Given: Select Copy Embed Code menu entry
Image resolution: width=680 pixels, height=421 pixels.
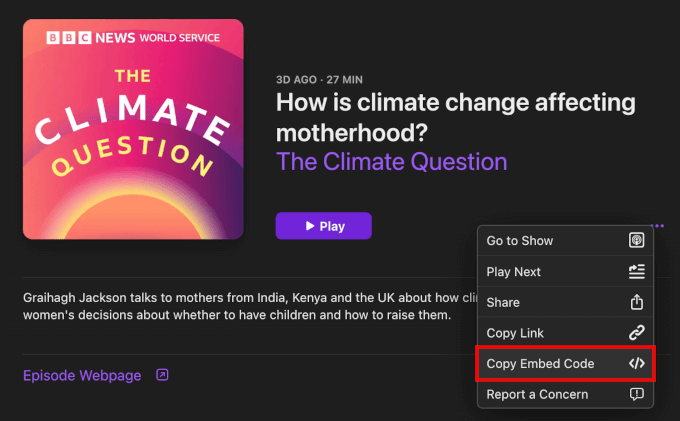Looking at the screenshot, I should tap(540, 364).
